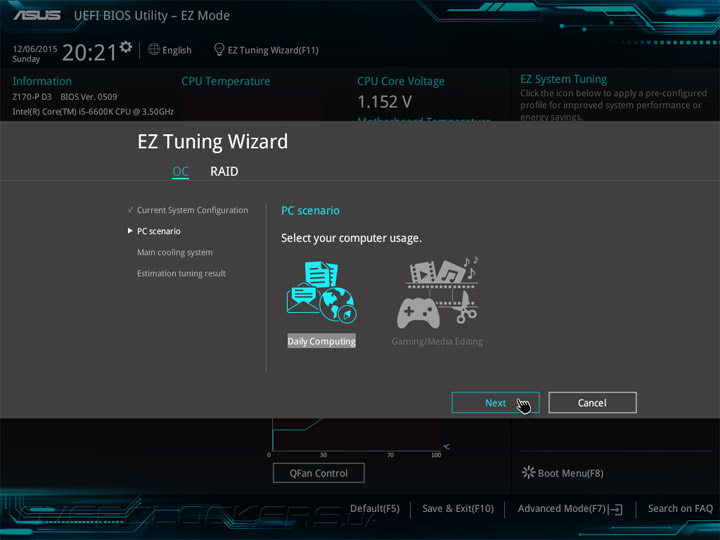Click the Cancel button
Image resolution: width=720 pixels, height=540 pixels.
pyautogui.click(x=592, y=403)
